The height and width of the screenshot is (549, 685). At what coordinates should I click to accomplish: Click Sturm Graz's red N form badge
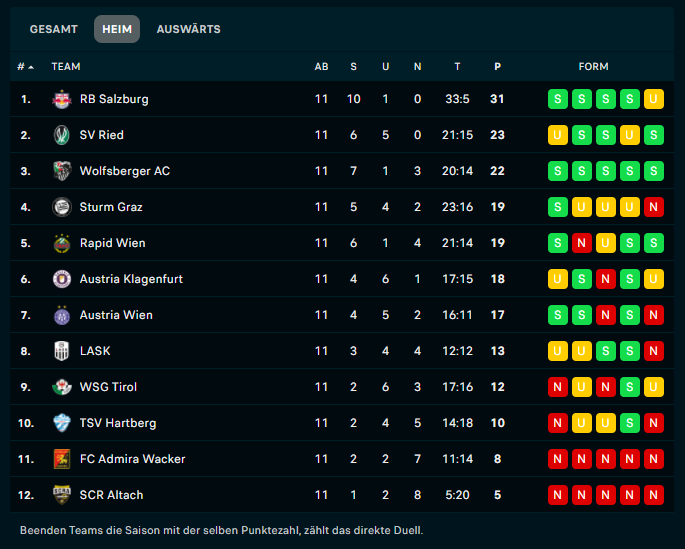click(654, 207)
